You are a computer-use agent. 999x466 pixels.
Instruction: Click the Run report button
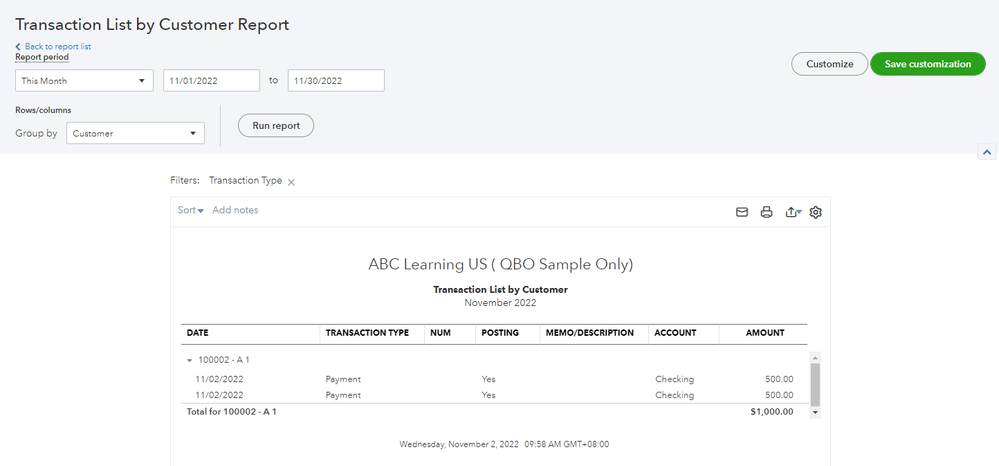[275, 125]
